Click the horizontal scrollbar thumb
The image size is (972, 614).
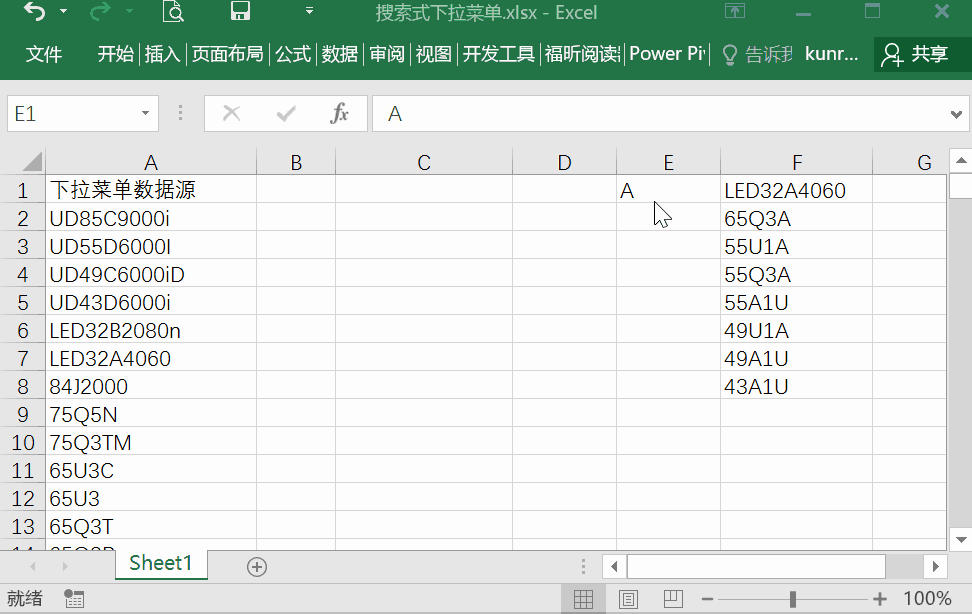[x=756, y=566]
